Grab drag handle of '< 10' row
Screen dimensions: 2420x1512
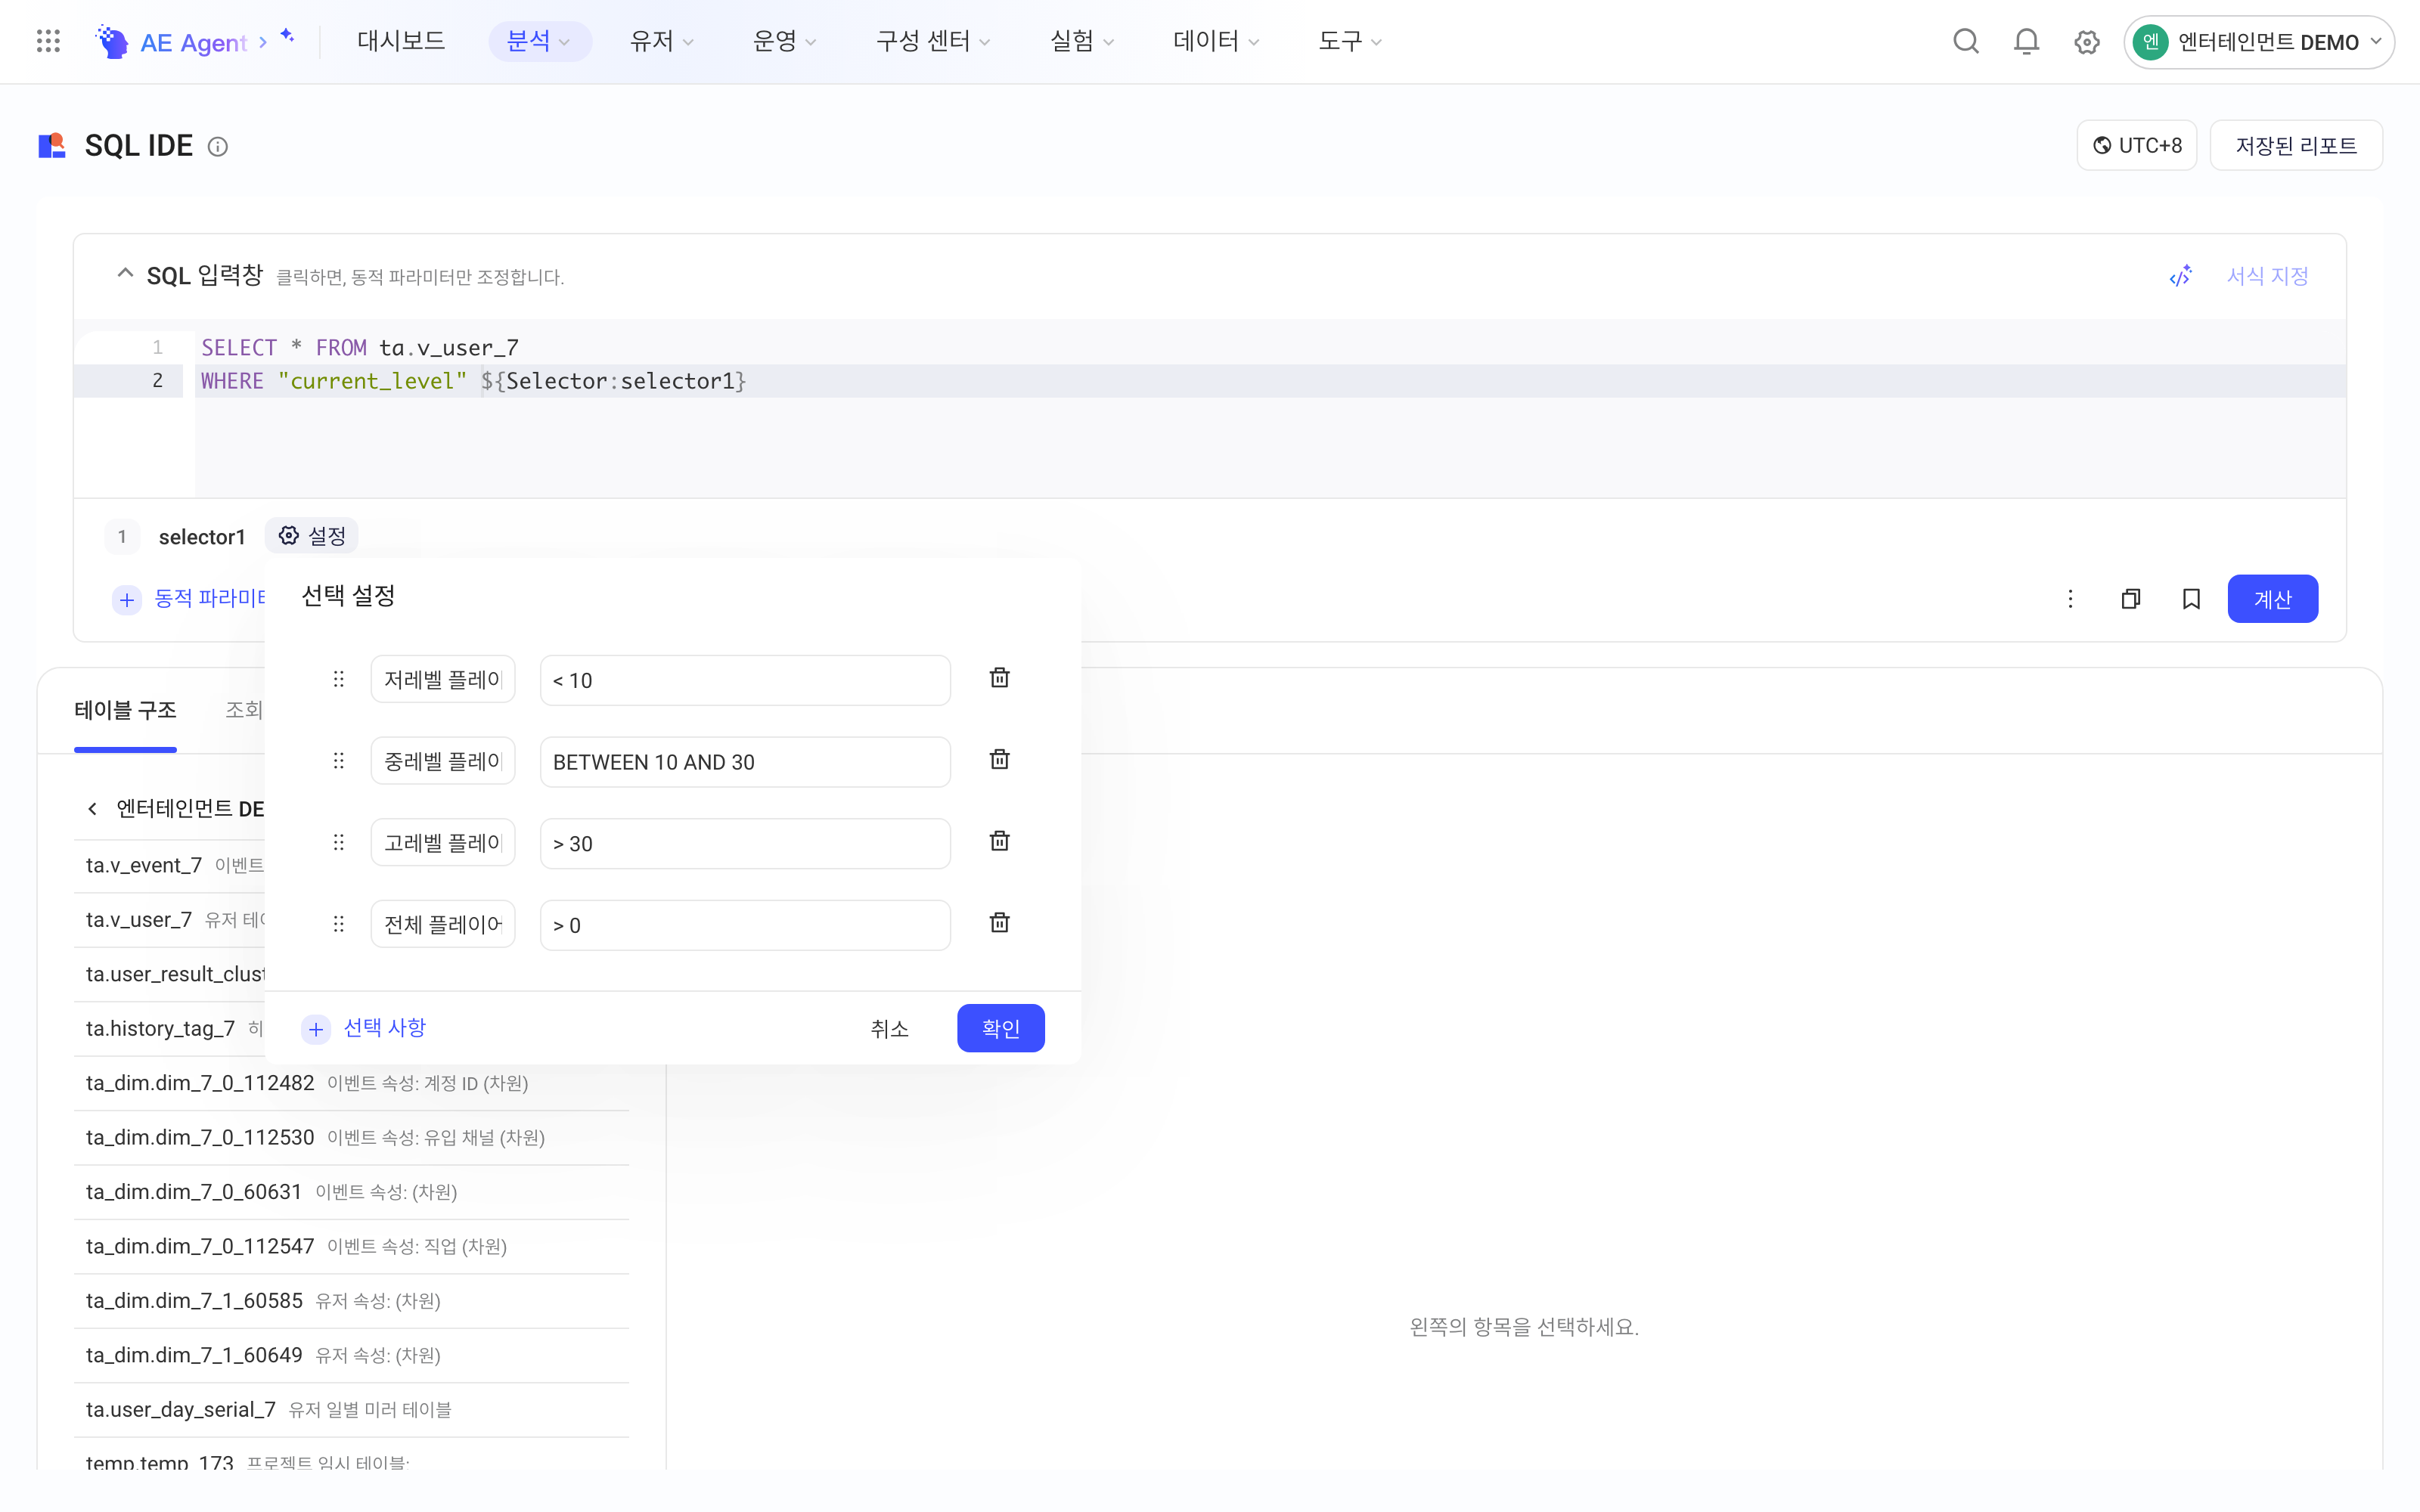338,679
